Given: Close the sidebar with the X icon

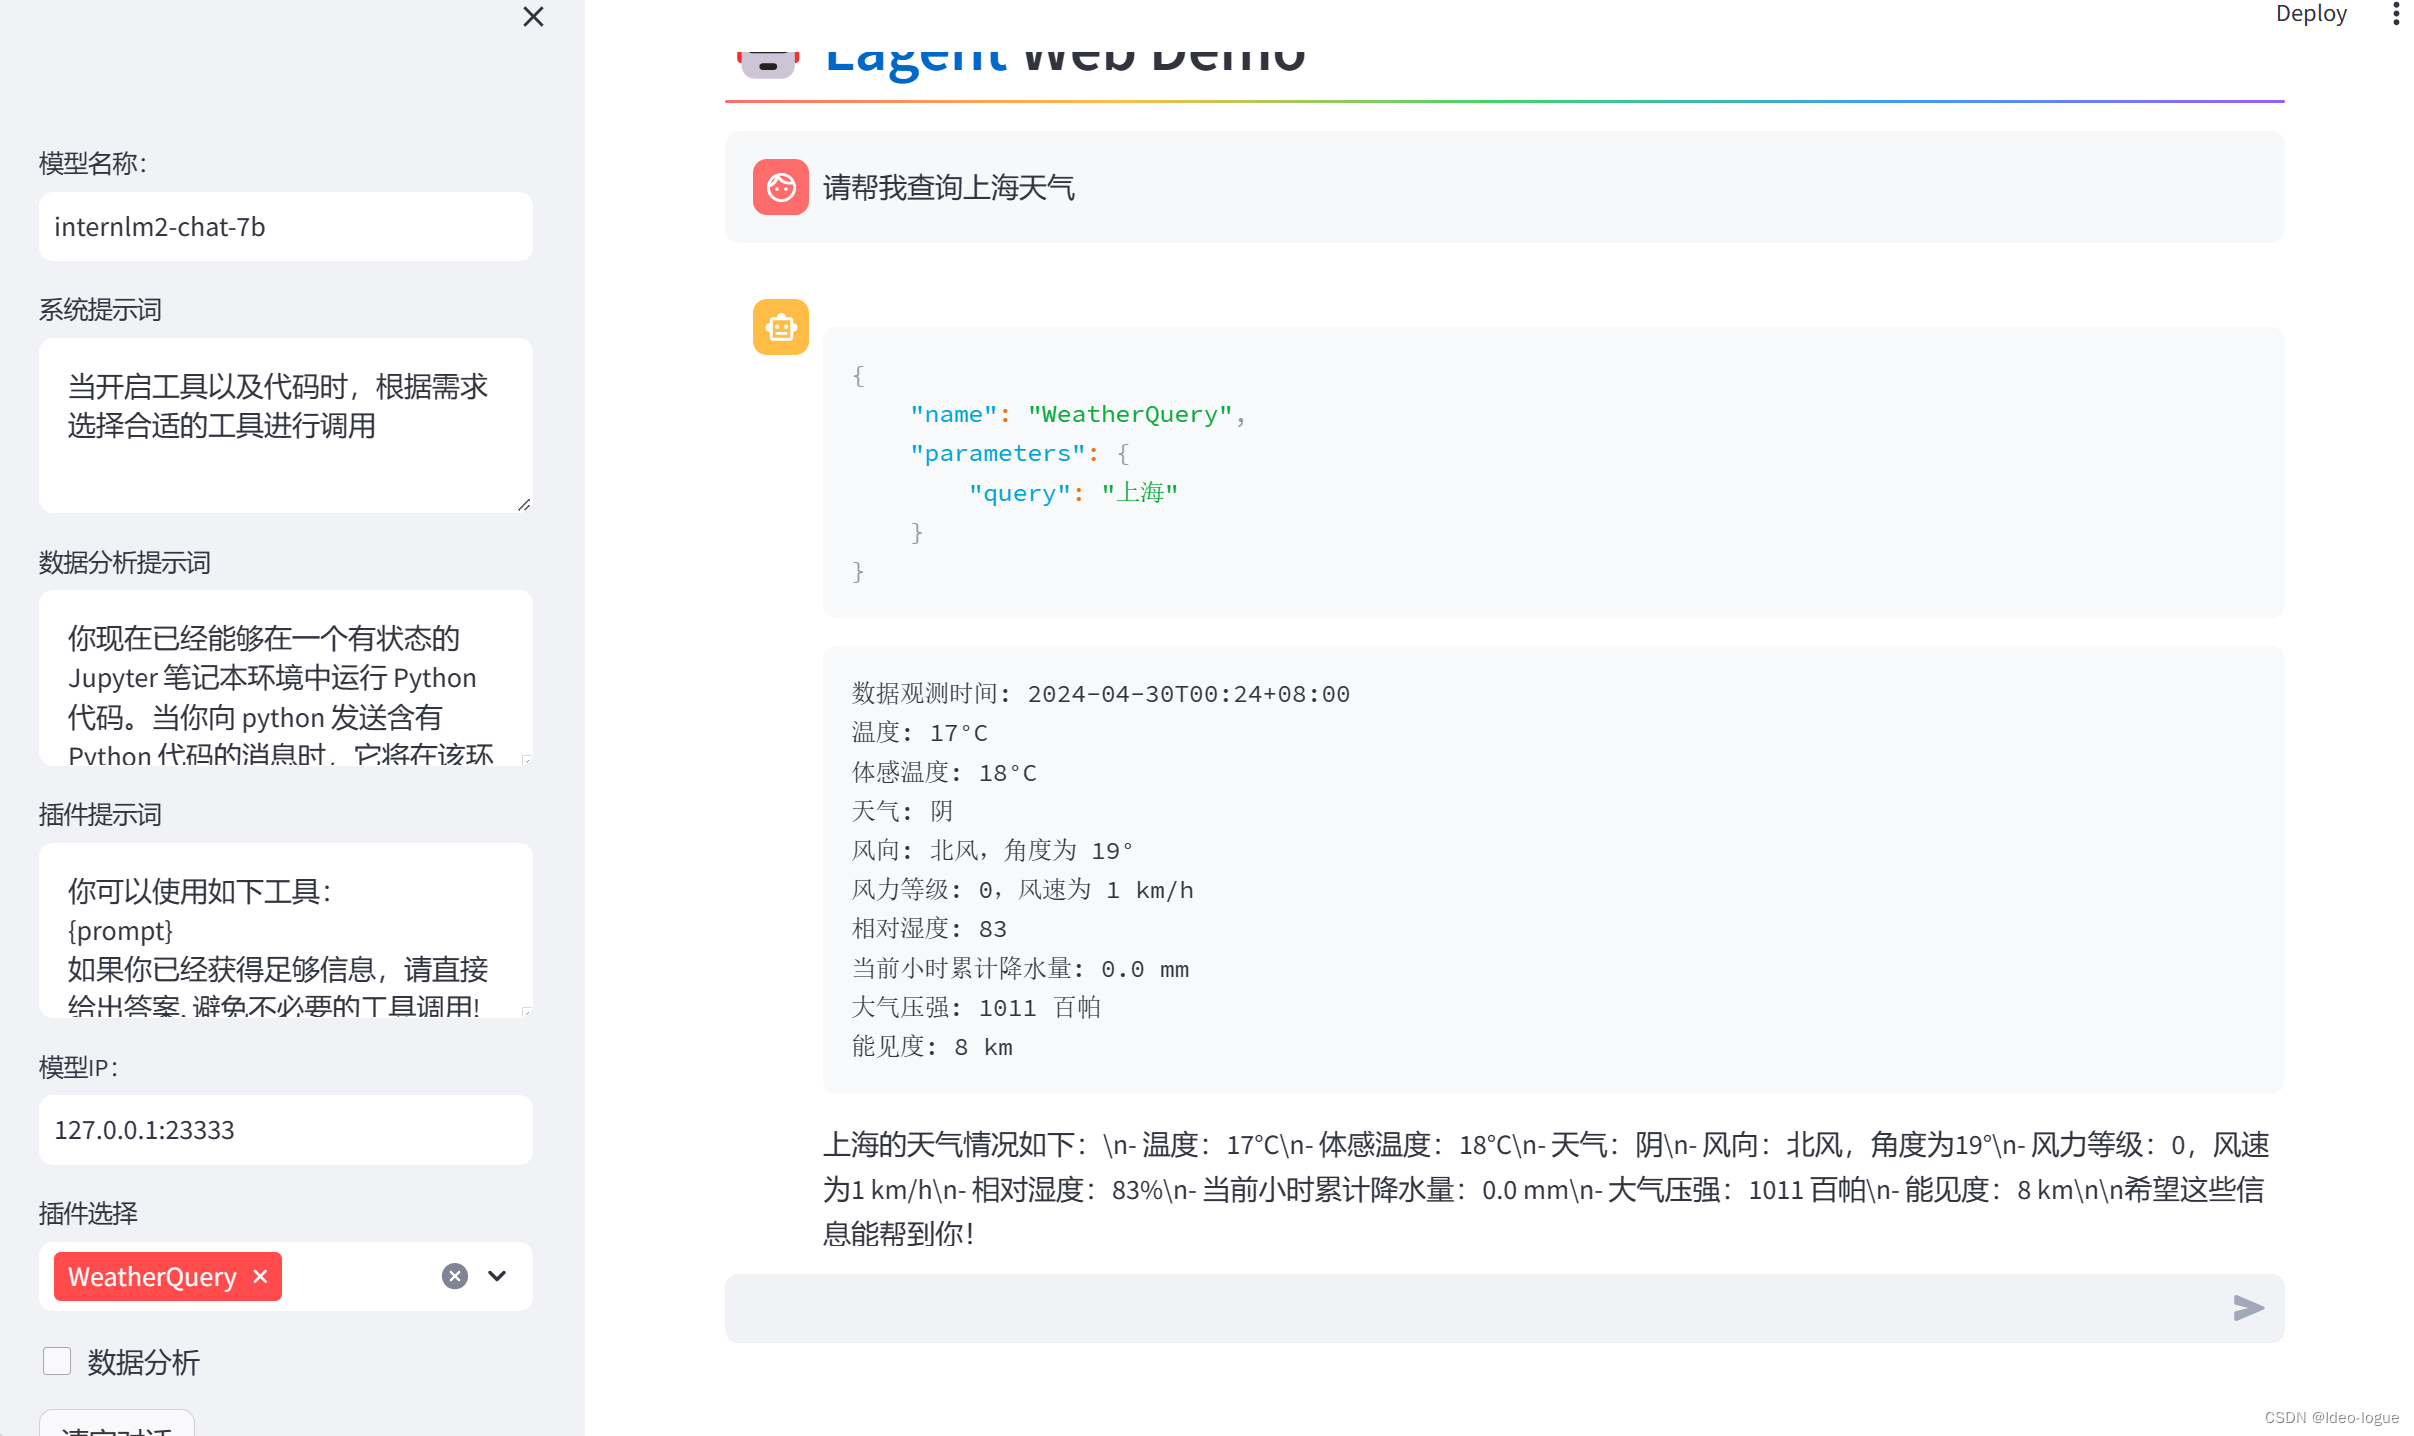Looking at the screenshot, I should coord(533,17).
